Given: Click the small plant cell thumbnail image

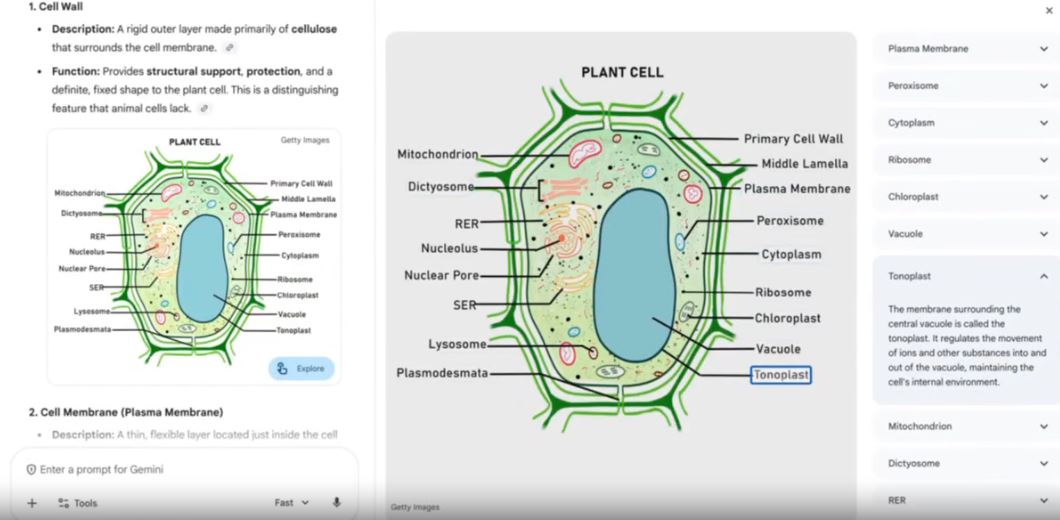Looking at the screenshot, I should tap(194, 256).
